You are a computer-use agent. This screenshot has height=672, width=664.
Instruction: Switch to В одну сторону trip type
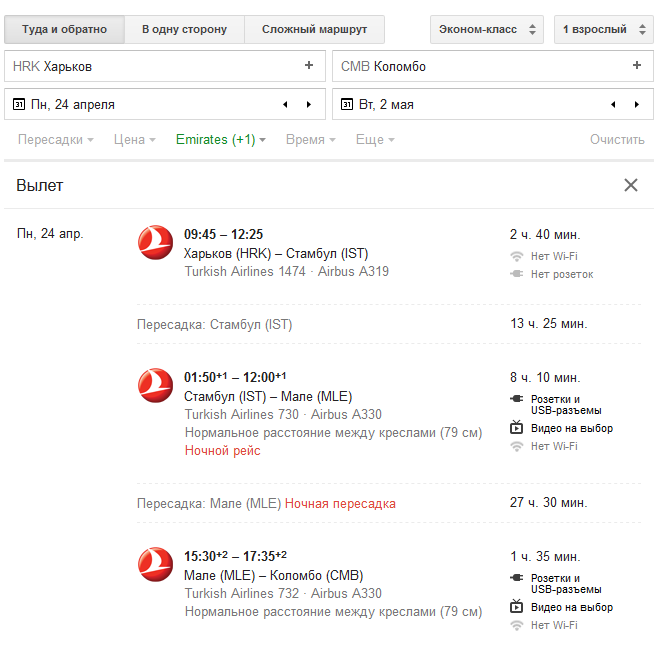[x=184, y=29]
